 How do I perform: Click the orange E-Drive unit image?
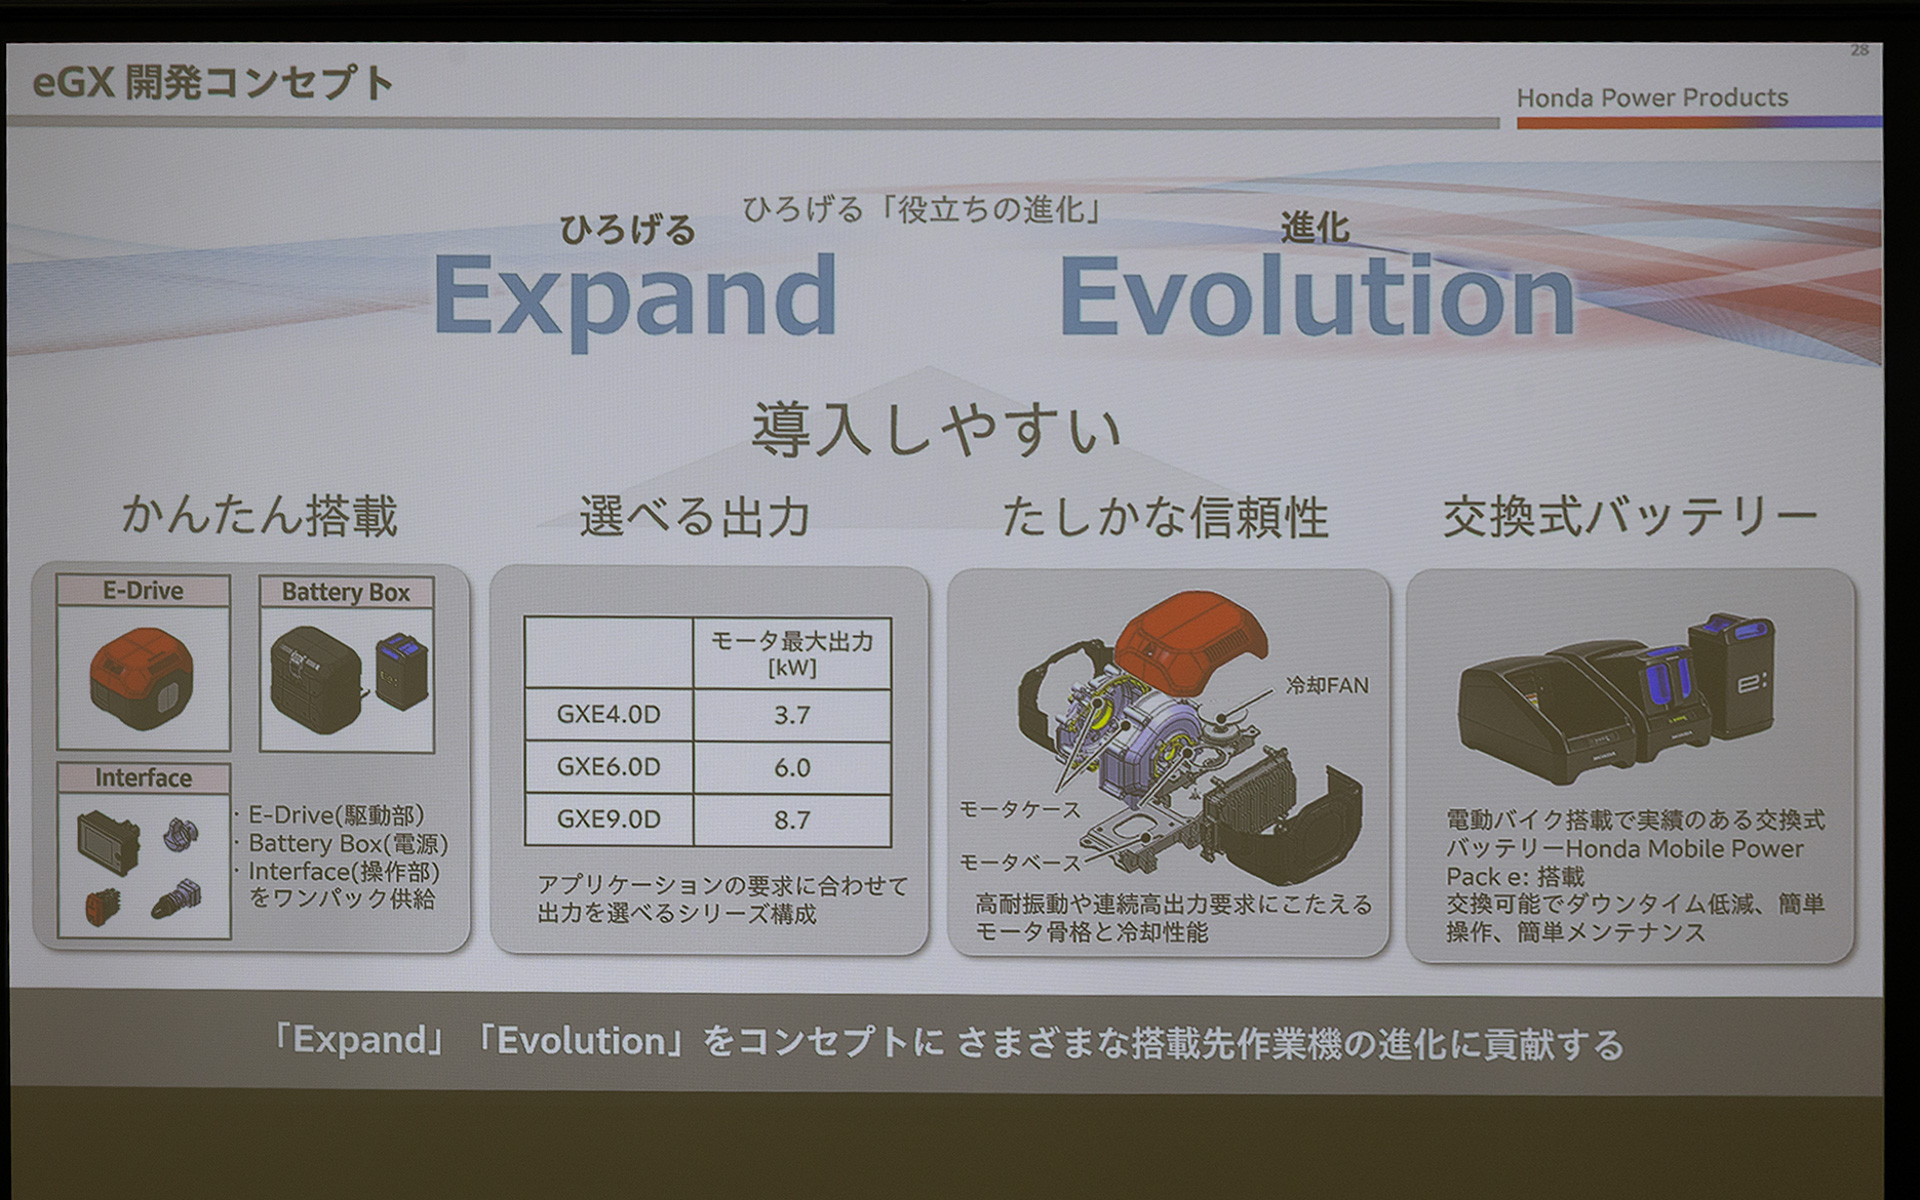[x=142, y=677]
